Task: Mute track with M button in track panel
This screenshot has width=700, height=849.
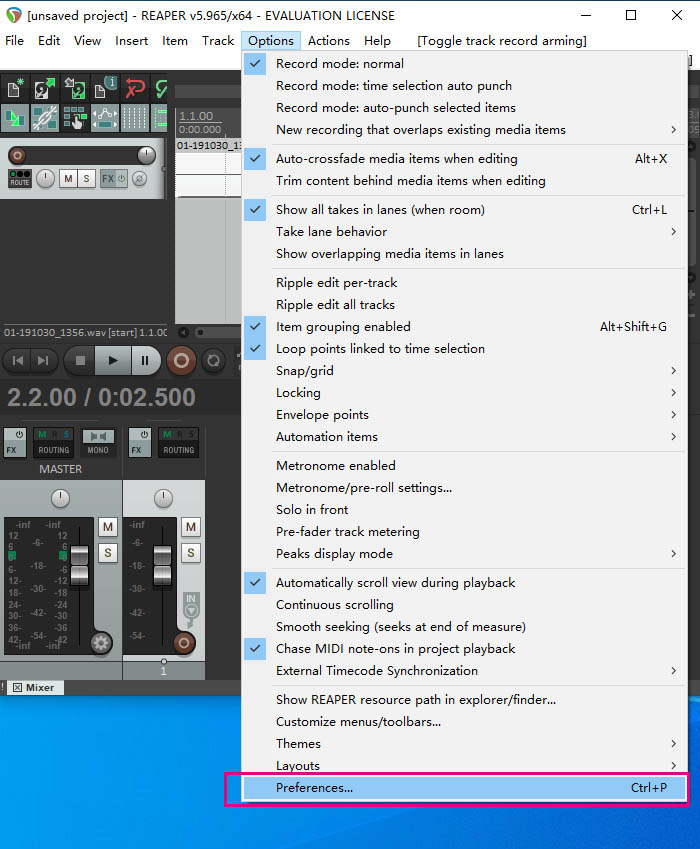Action: click(x=68, y=179)
